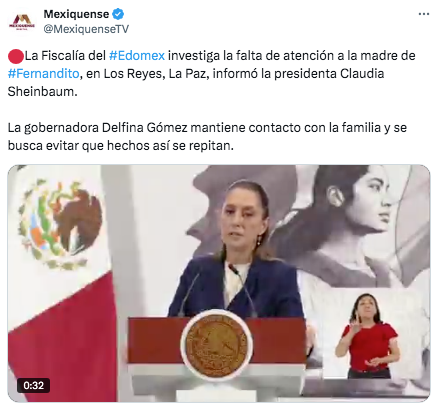
Task: Visit the @MexiquenseTV handle
Action: tap(86, 29)
